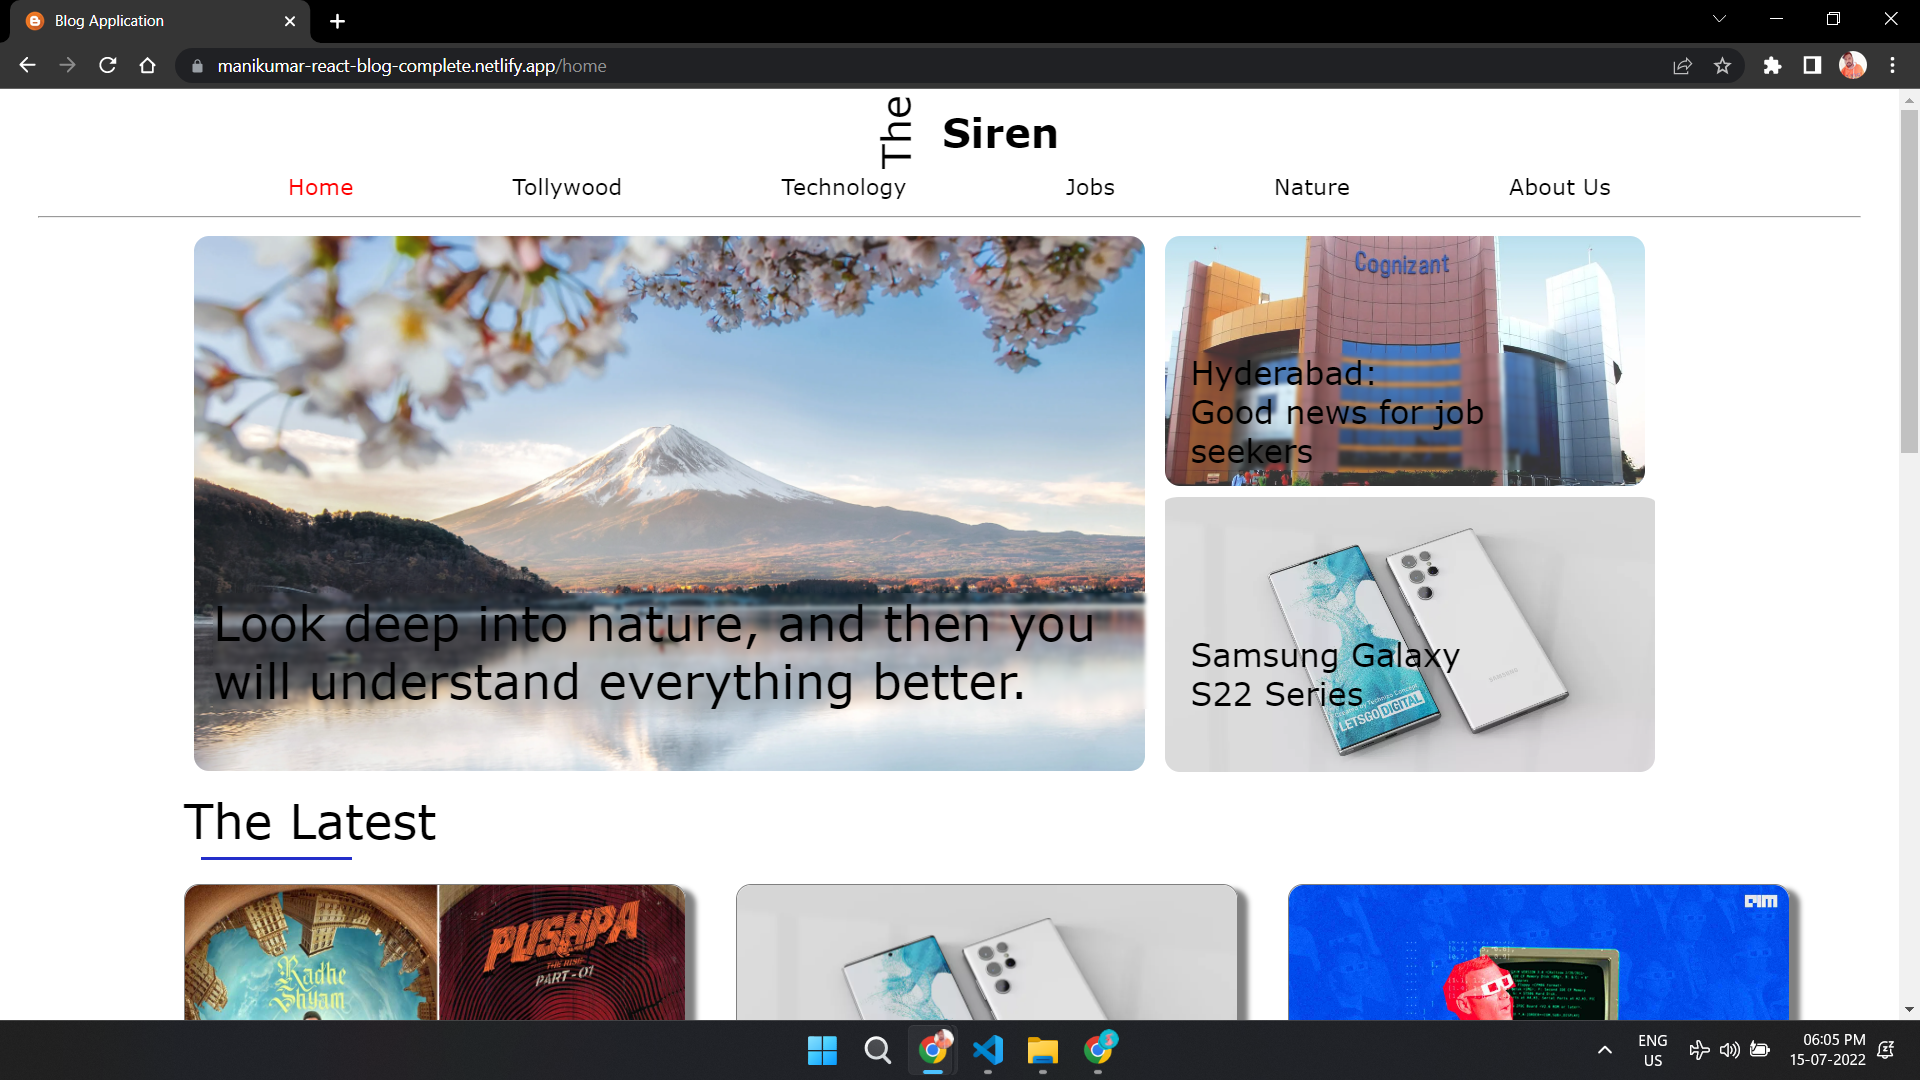Open the blue AIM technology latest card

pos(1539,952)
